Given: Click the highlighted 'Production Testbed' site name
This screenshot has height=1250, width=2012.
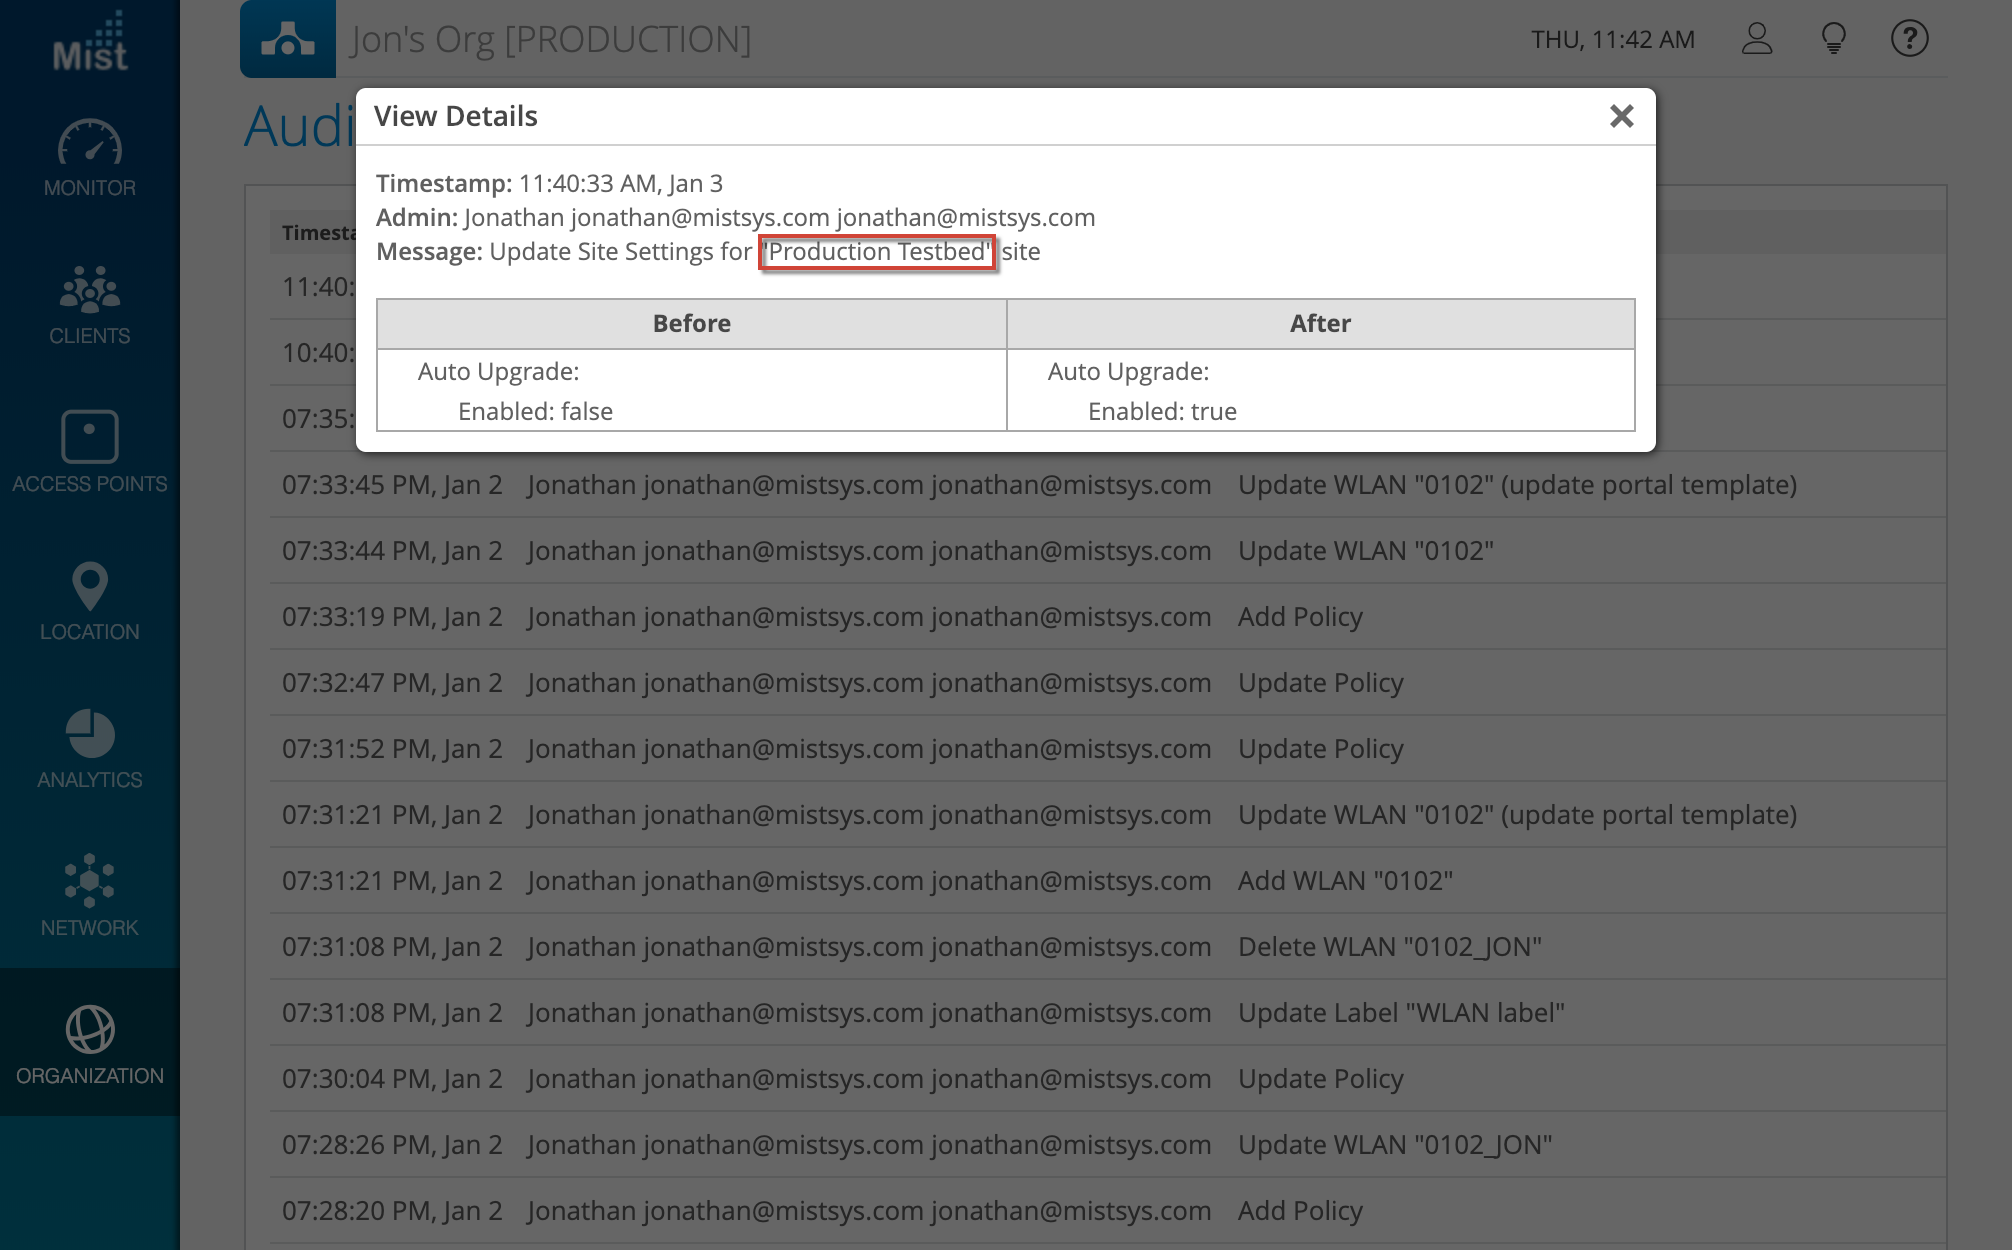Looking at the screenshot, I should 877,252.
